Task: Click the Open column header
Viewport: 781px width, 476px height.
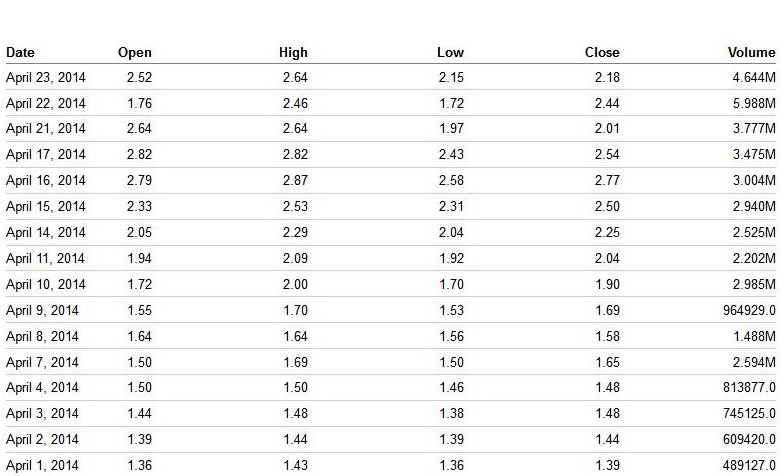Action: pos(134,52)
